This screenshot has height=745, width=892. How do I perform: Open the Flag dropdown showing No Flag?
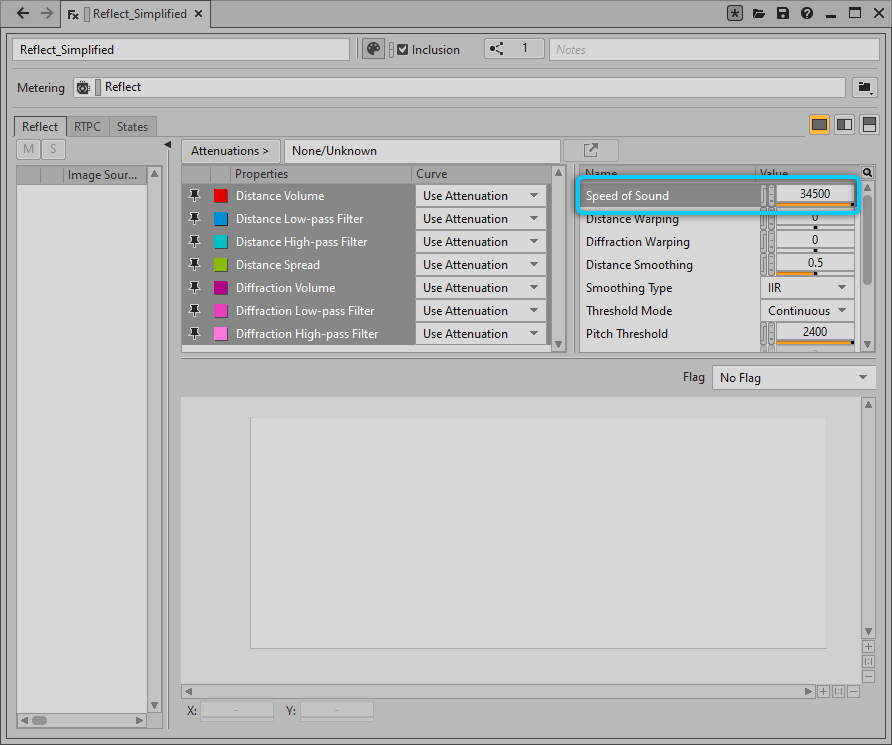[x=793, y=378]
